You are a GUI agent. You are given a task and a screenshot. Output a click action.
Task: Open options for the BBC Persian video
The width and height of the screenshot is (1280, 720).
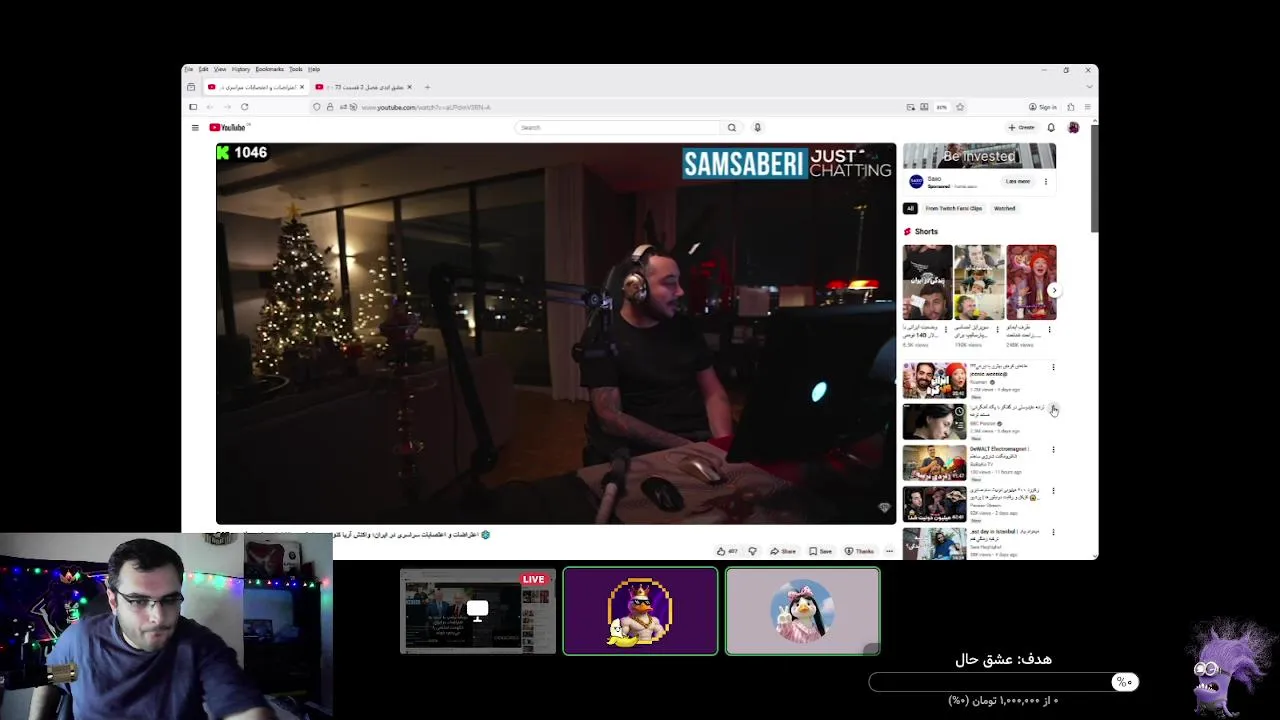pyautogui.click(x=1053, y=409)
